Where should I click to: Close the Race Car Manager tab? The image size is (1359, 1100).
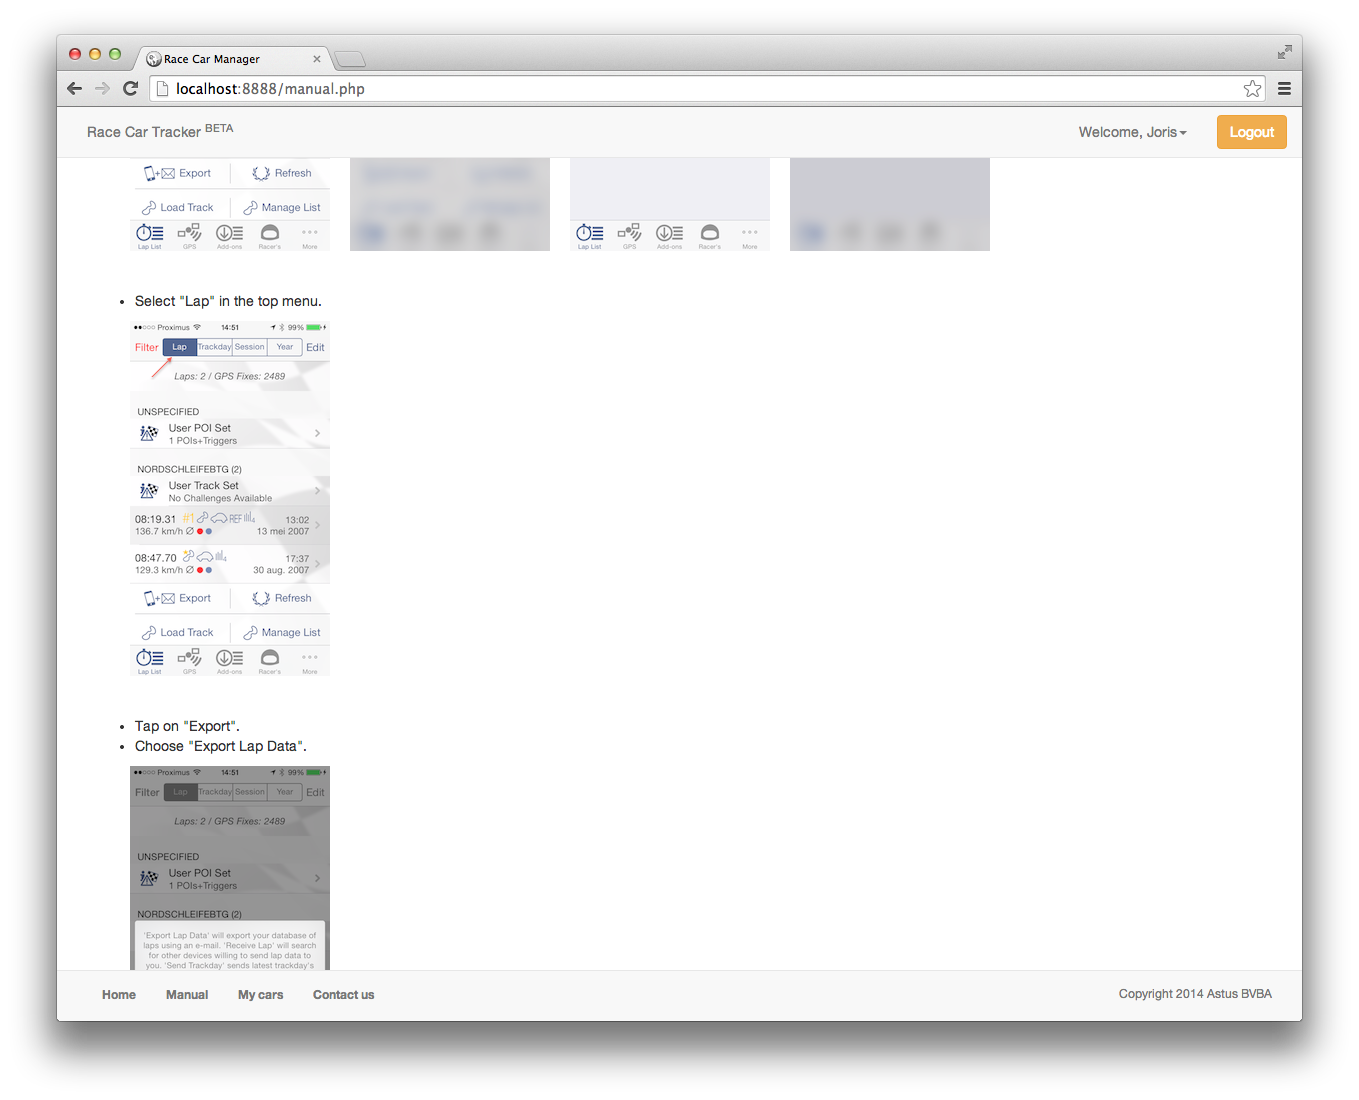(x=317, y=59)
